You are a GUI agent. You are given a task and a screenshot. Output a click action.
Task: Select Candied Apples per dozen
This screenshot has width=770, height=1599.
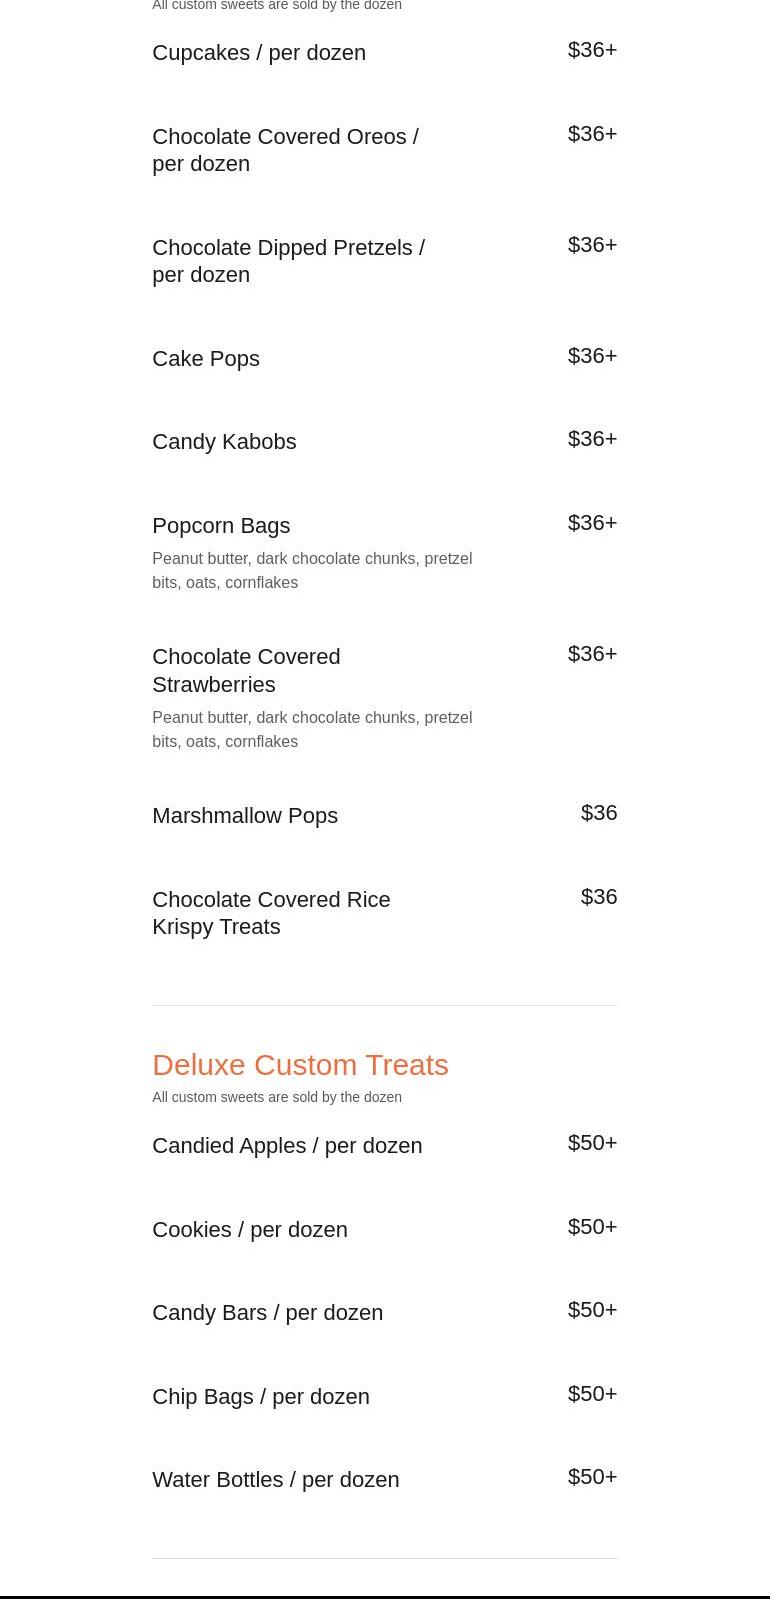(287, 1146)
